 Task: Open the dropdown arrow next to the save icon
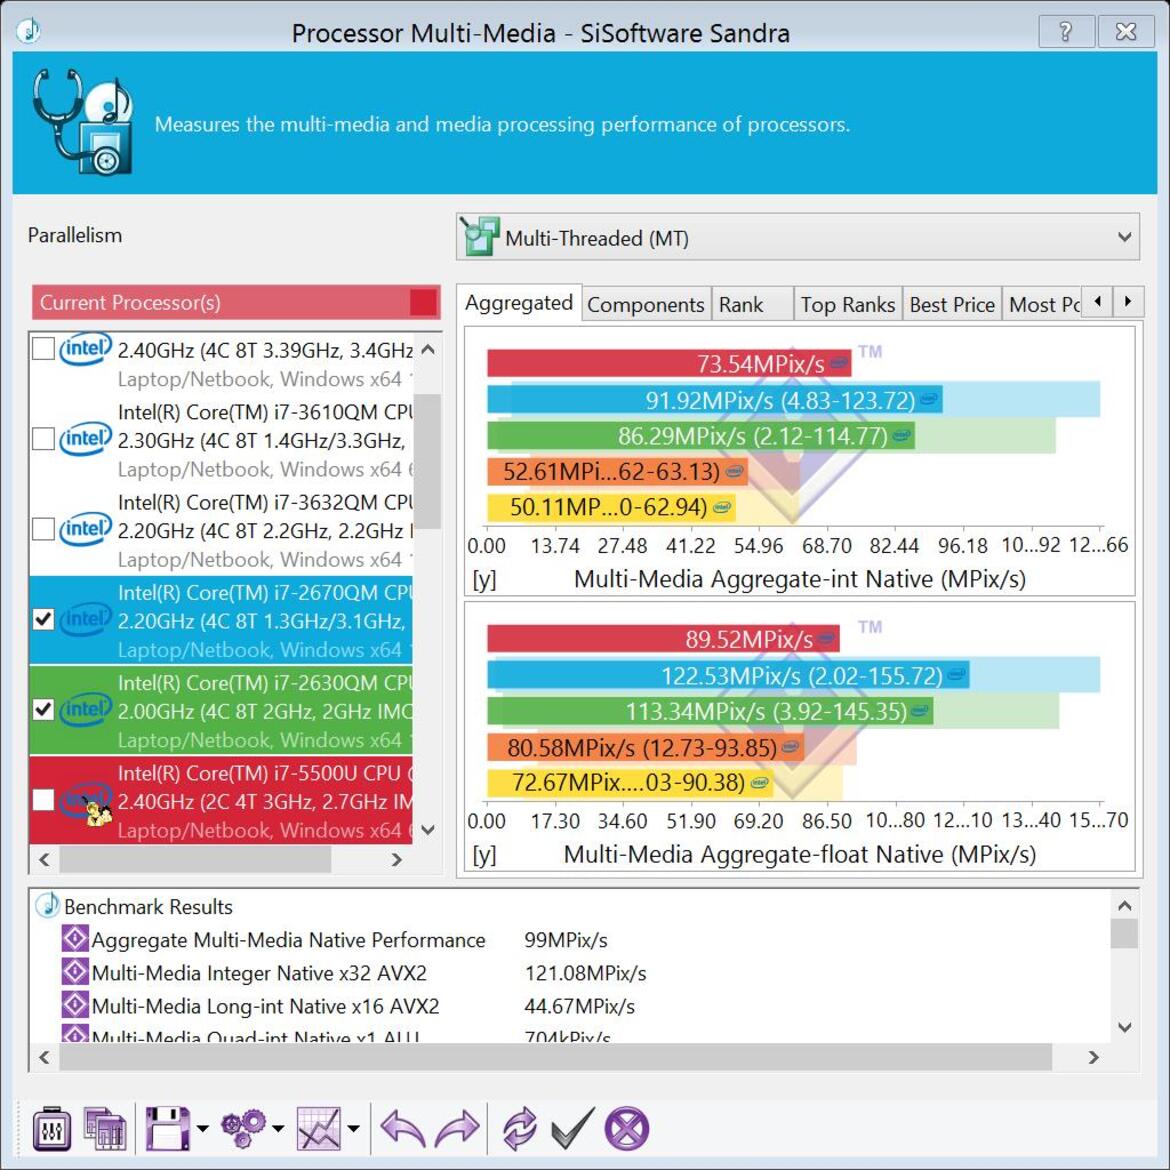tap(202, 1128)
